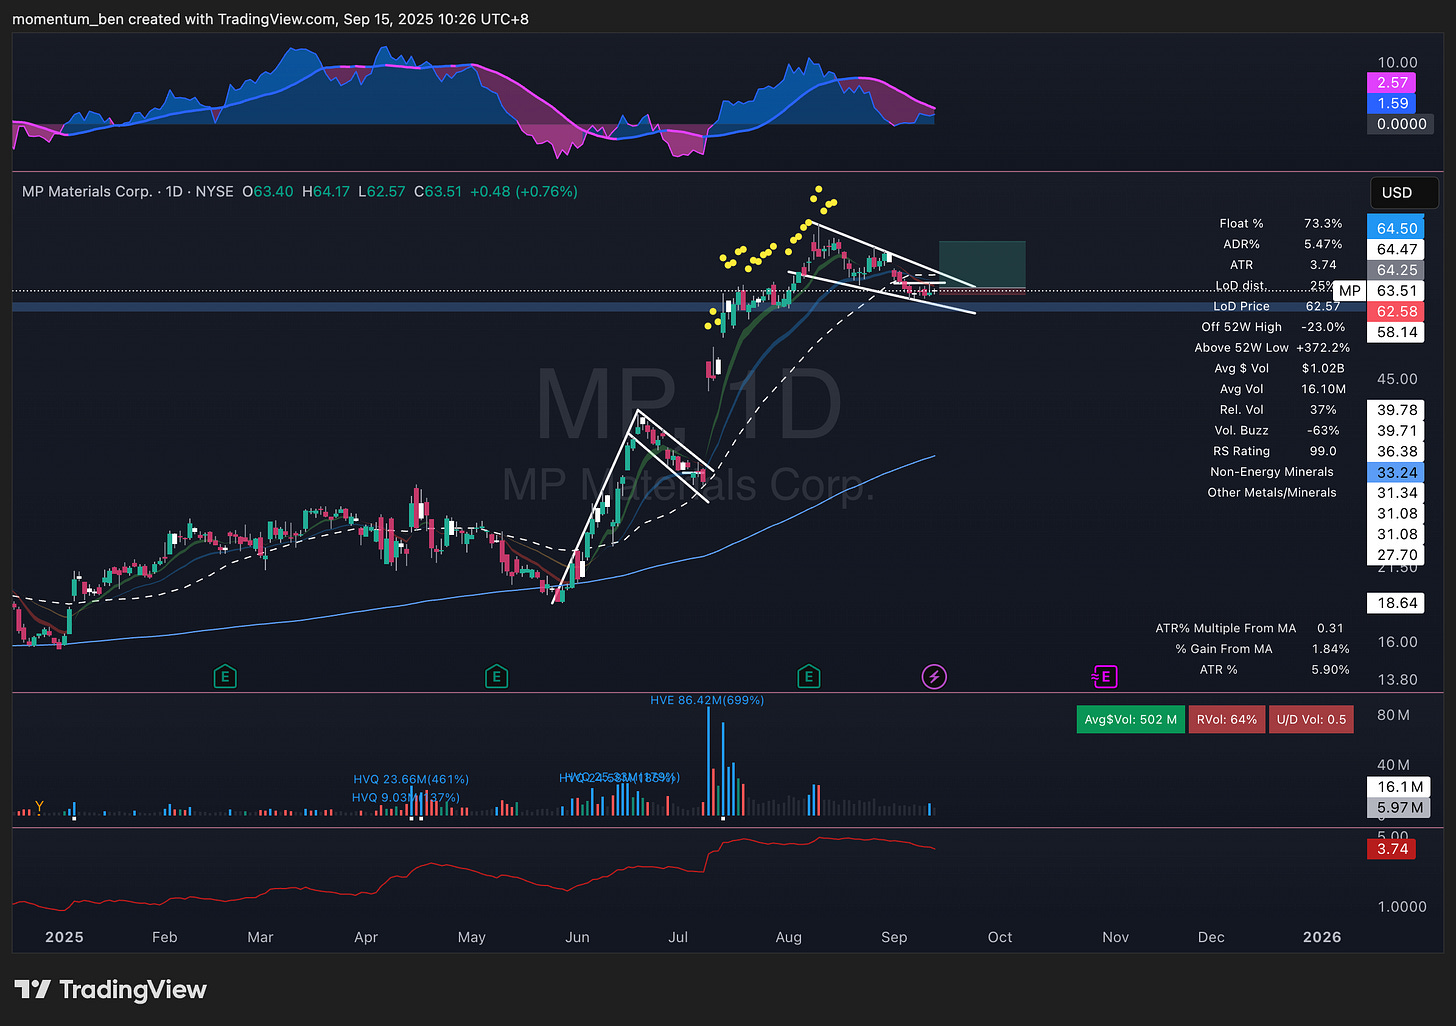Select the green long-position target box
This screenshot has width=1456, height=1026.
point(982,264)
